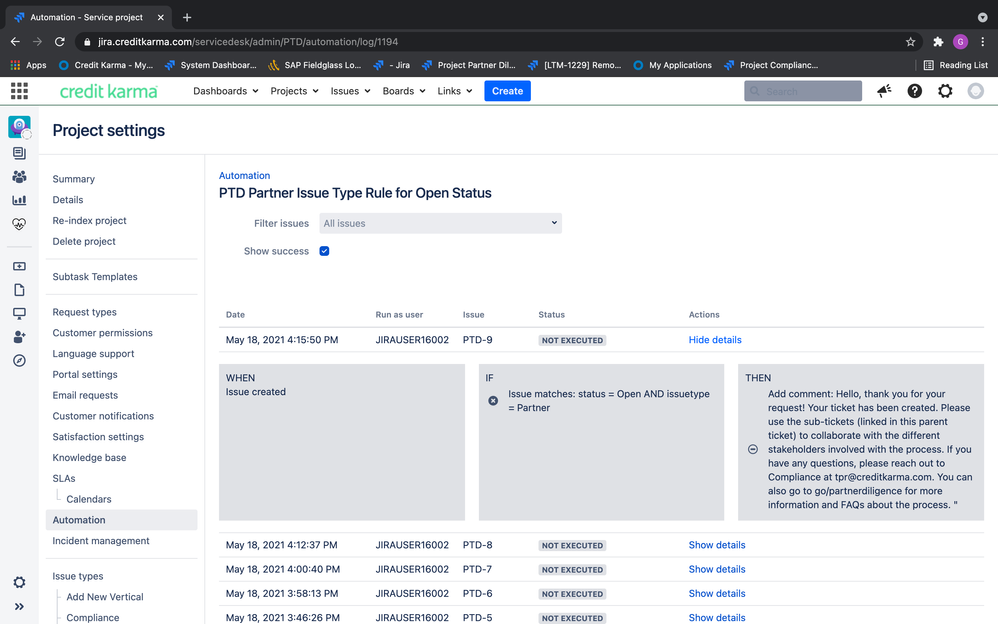The height and width of the screenshot is (624, 998).
Task: Open the compass sidebar icon
Action: [x=19, y=360]
